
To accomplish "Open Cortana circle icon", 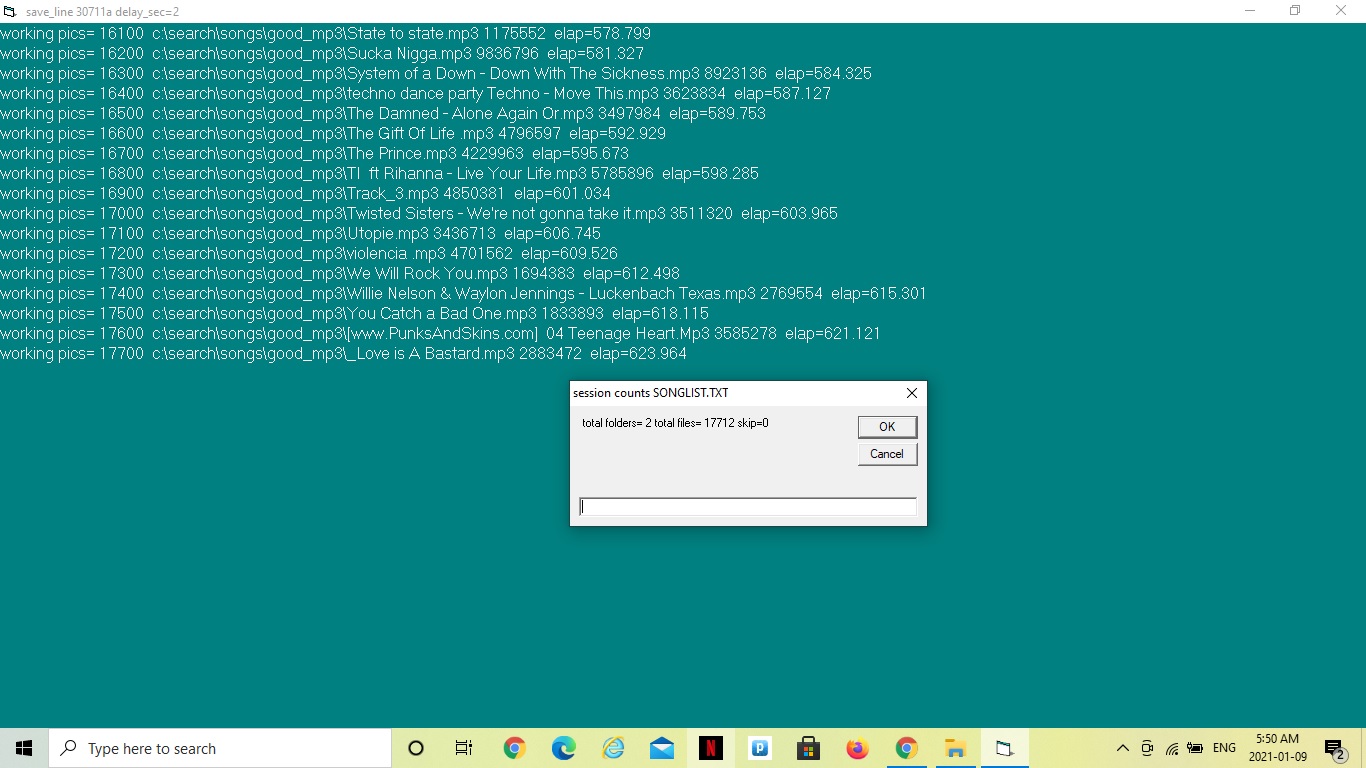I will click(416, 748).
